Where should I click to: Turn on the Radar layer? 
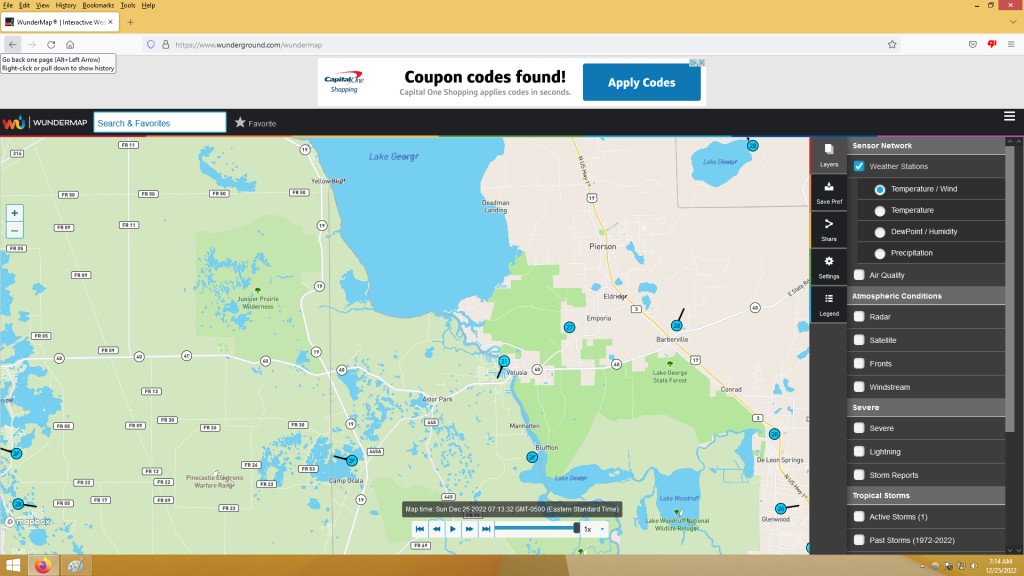859,317
